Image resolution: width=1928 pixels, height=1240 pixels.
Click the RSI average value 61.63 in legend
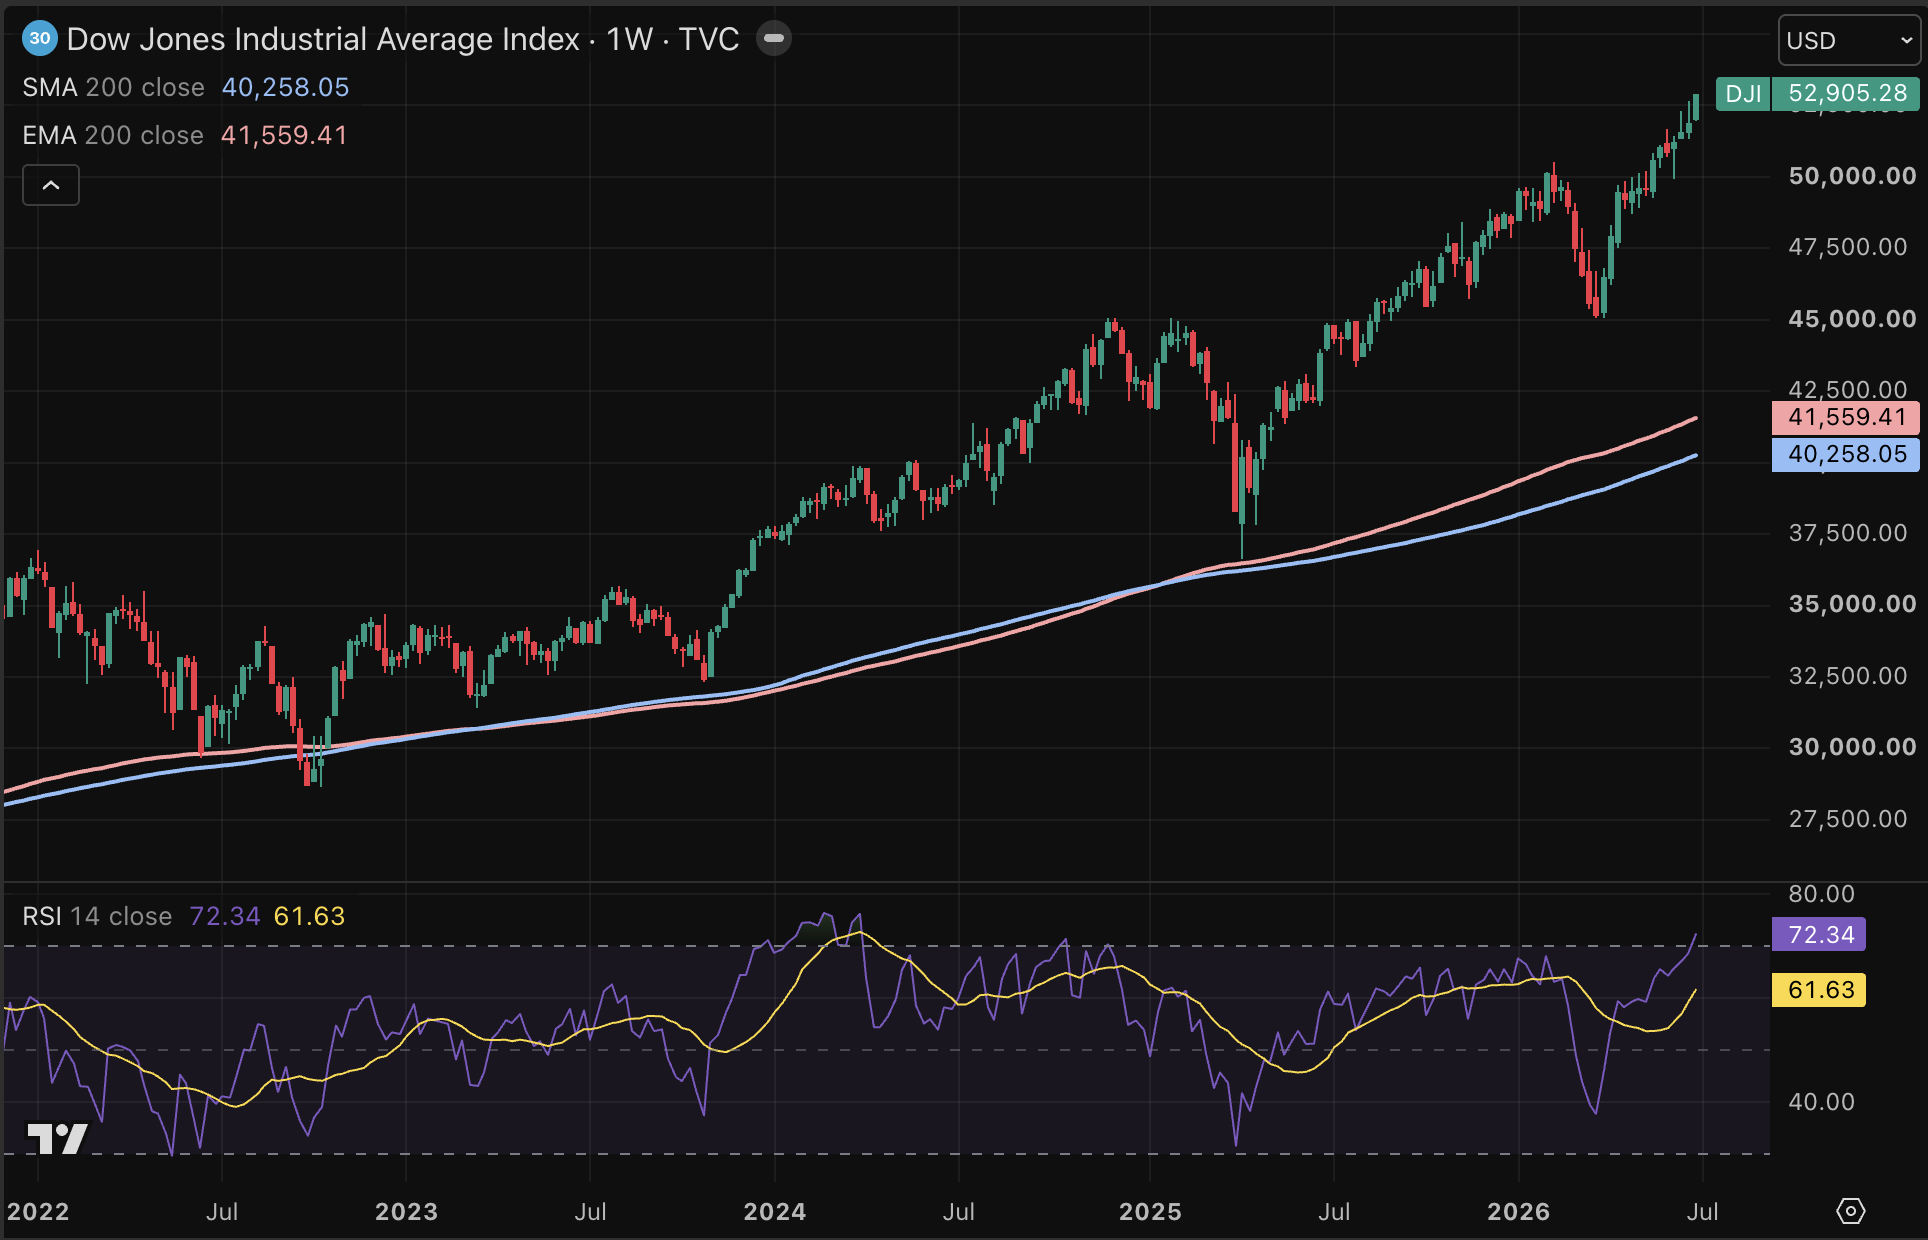(309, 917)
